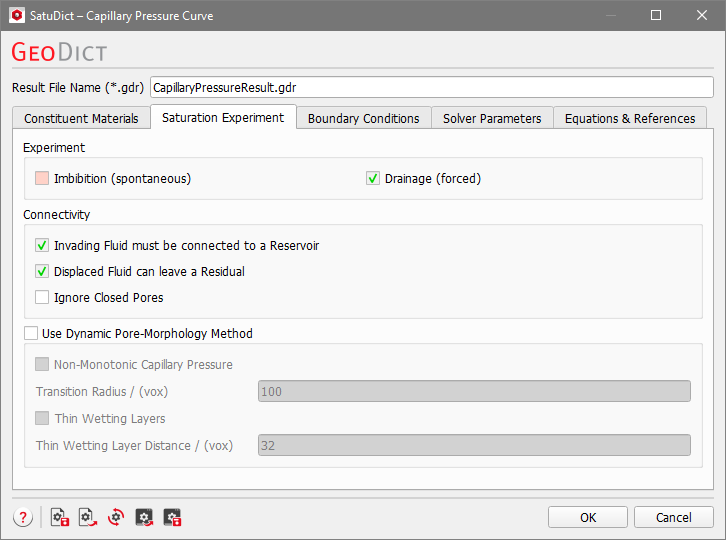The image size is (726, 540).
Task: Click the Cancel button
Action: (673, 517)
